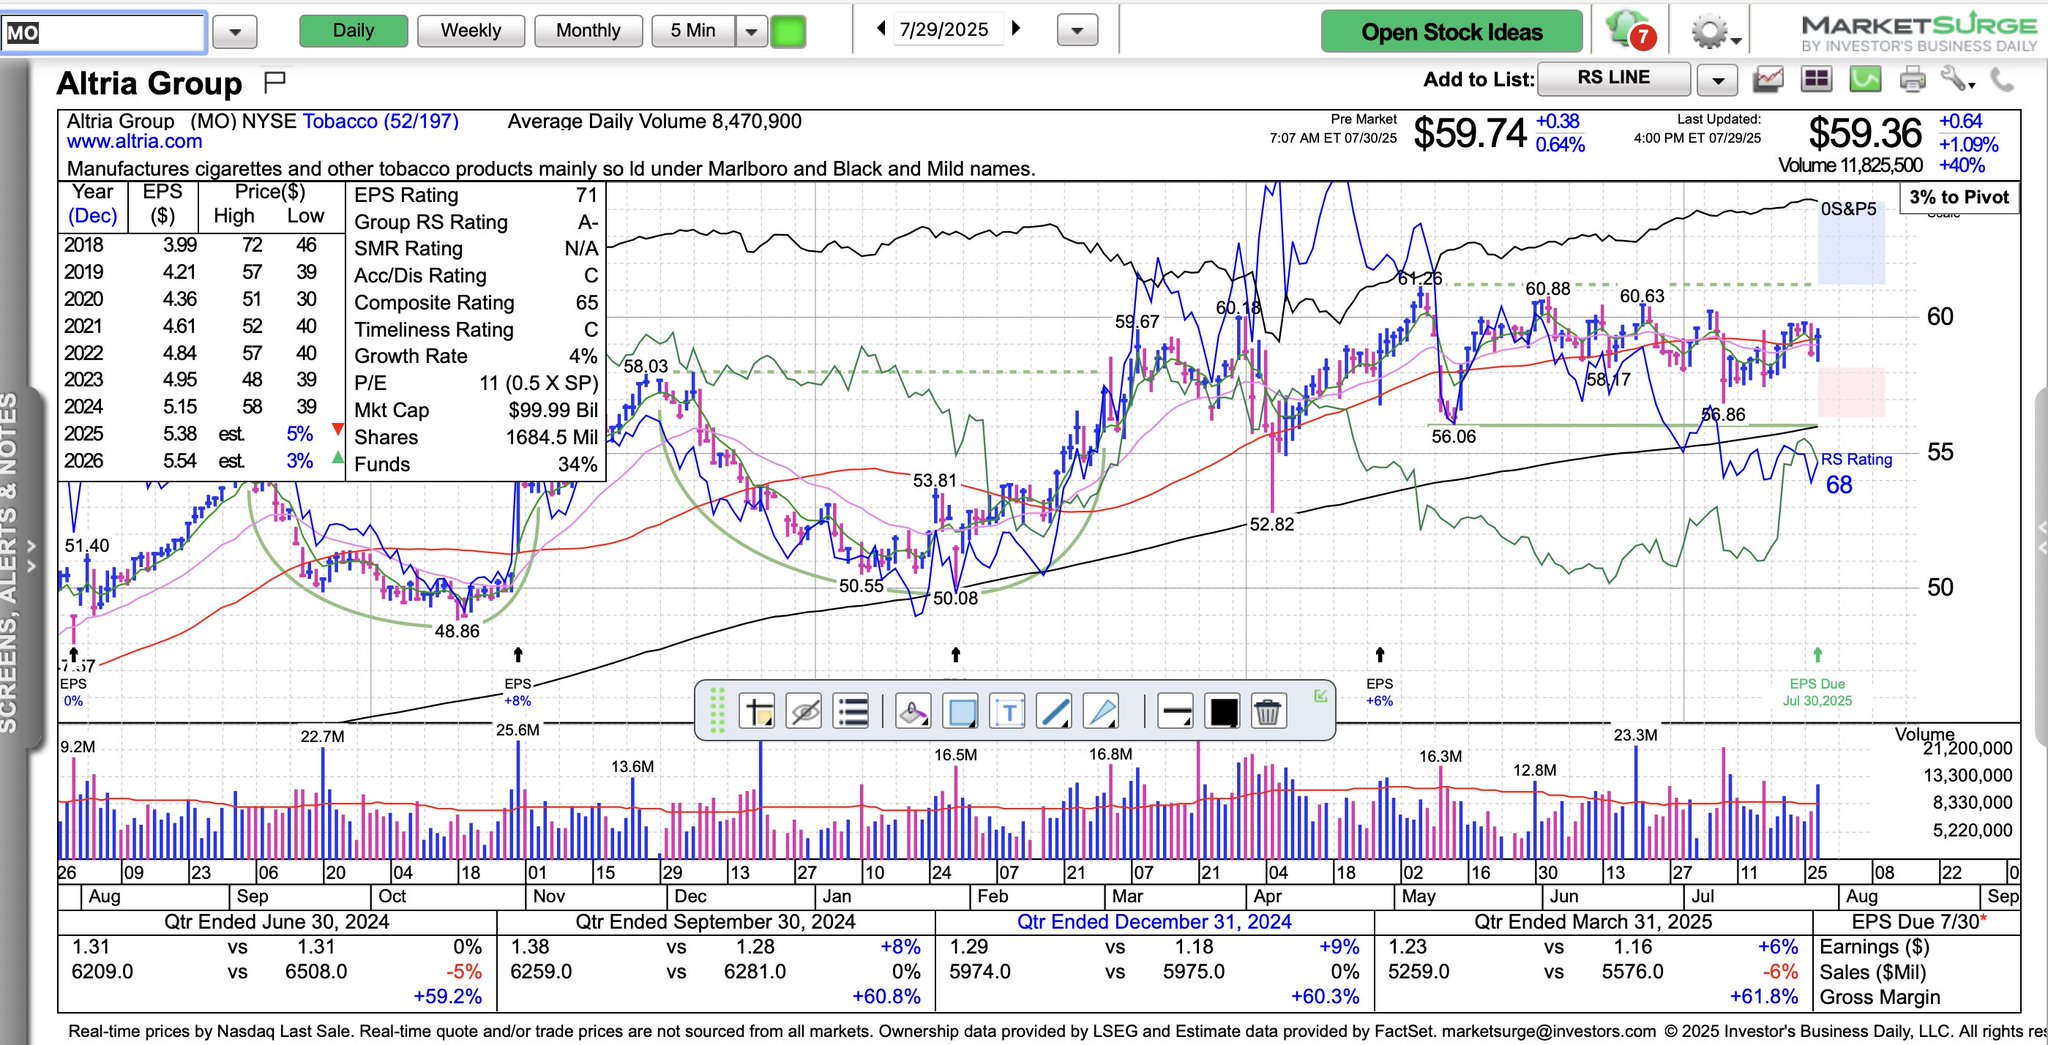Click the 3% to Pivot label
Viewport: 2048px width, 1045px height.
1958,197
